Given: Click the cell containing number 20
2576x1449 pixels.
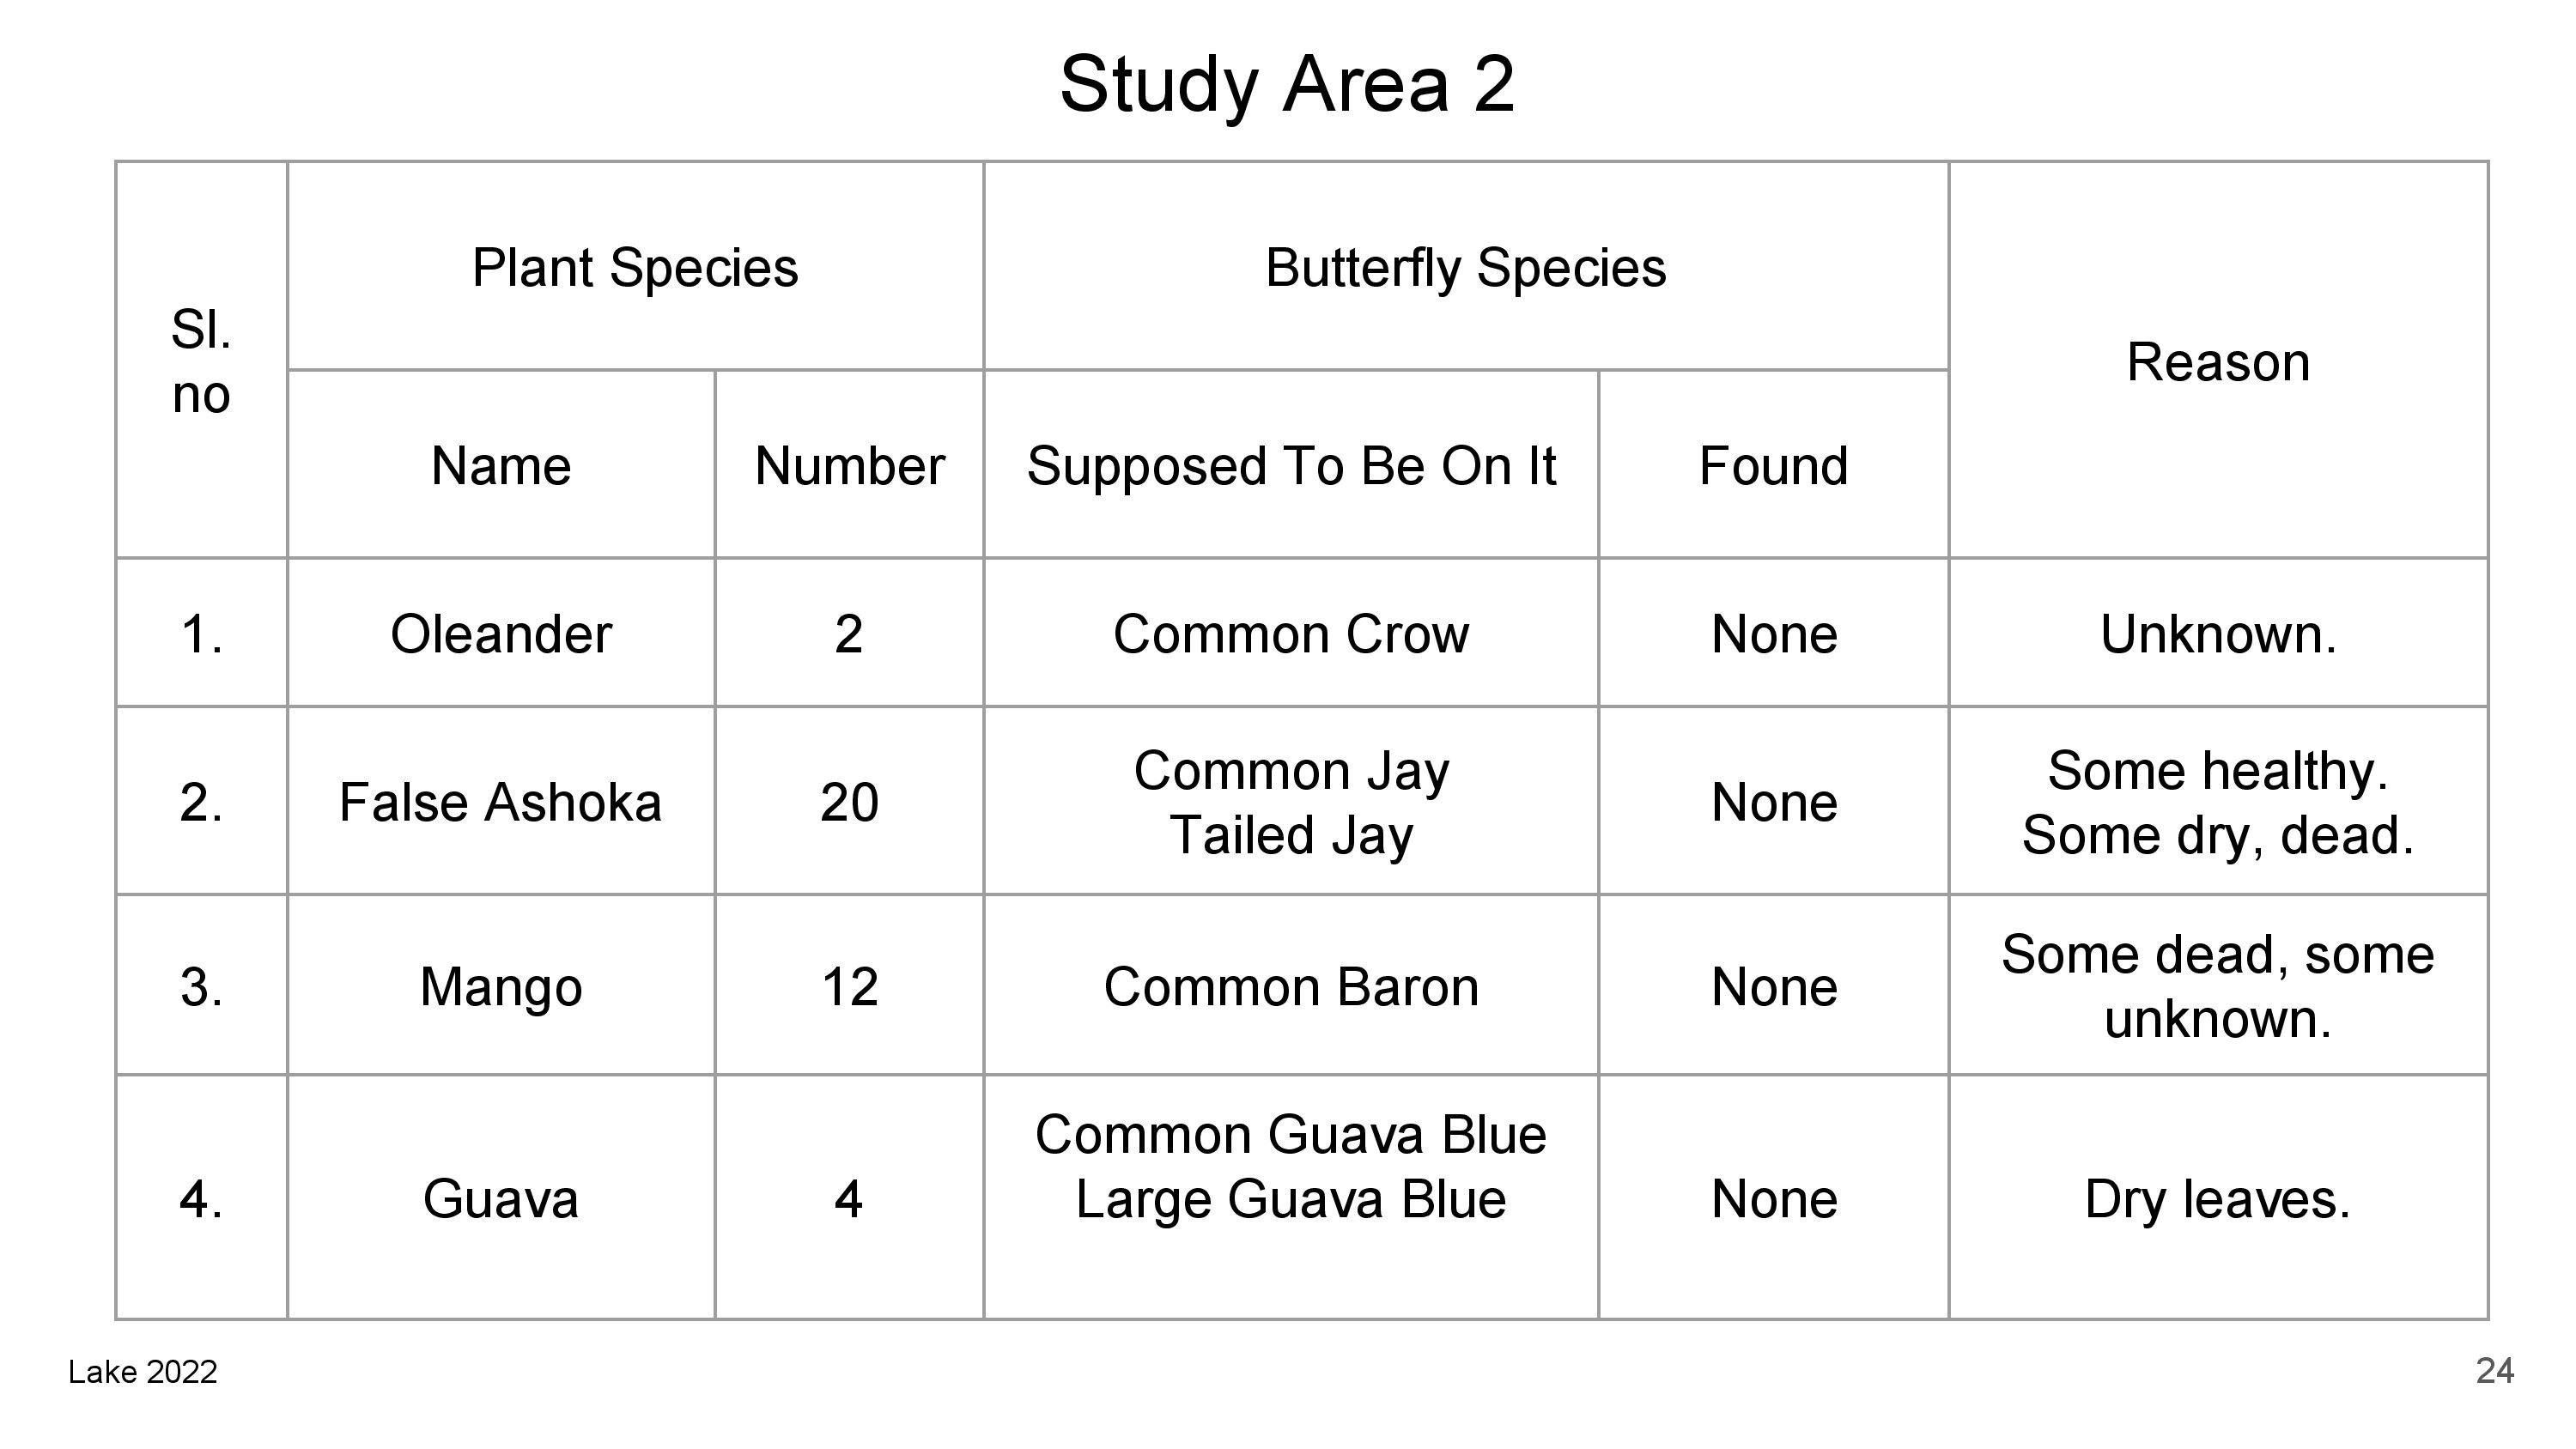Looking at the screenshot, I should (x=849, y=802).
